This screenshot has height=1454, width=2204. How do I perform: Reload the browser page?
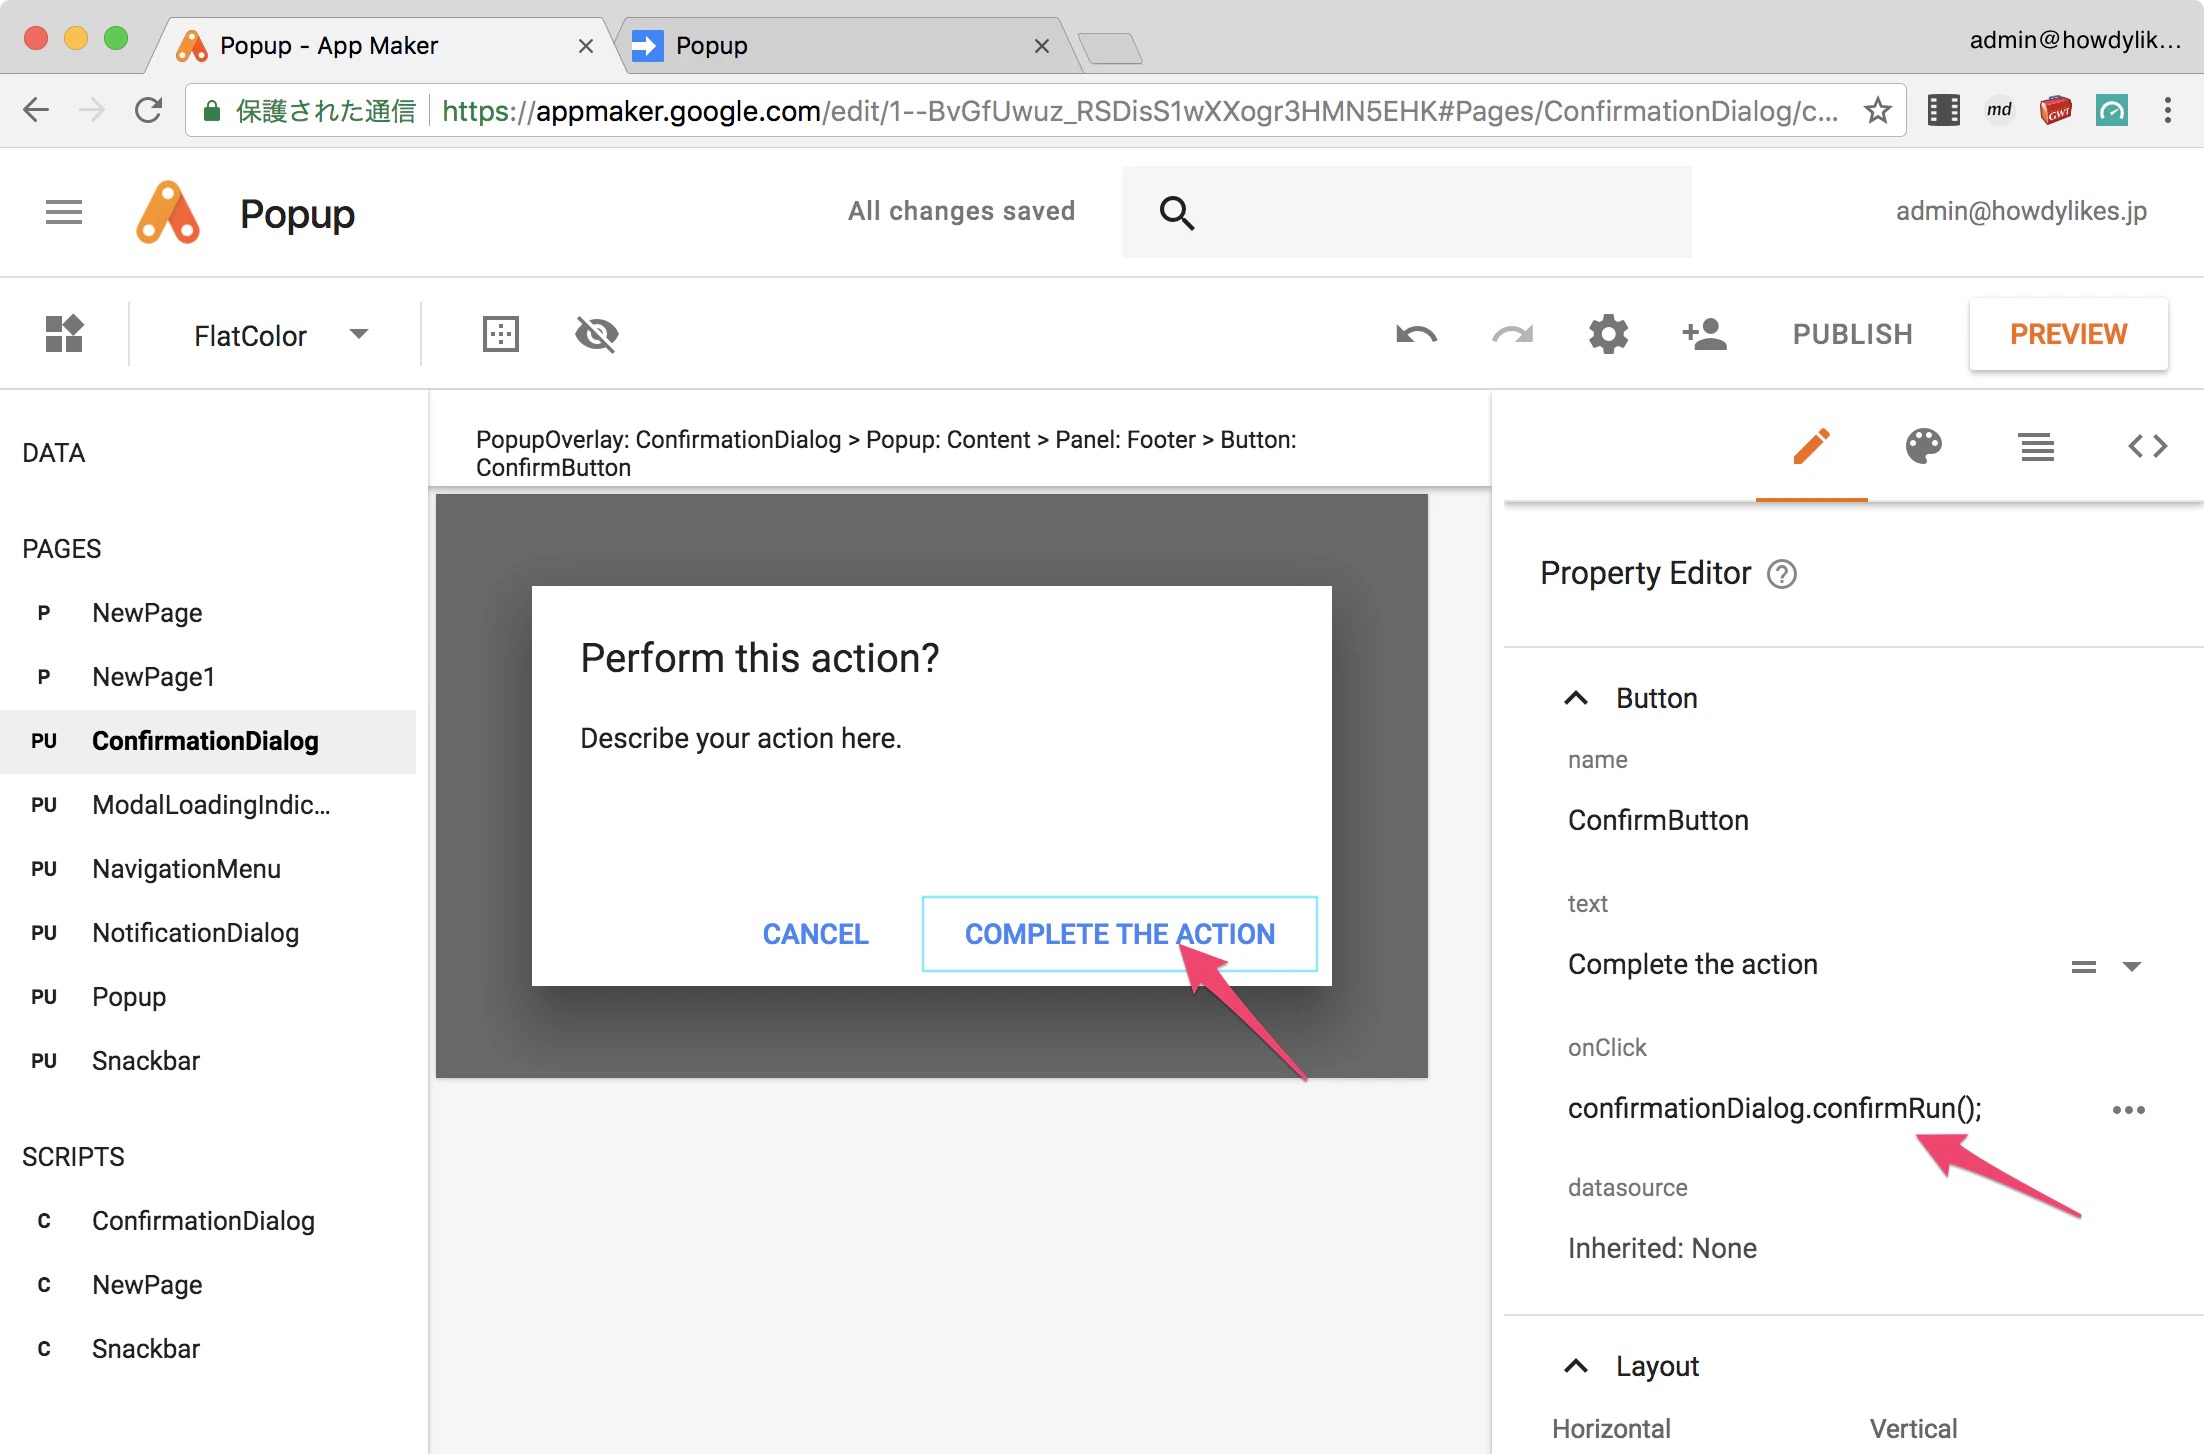click(148, 110)
